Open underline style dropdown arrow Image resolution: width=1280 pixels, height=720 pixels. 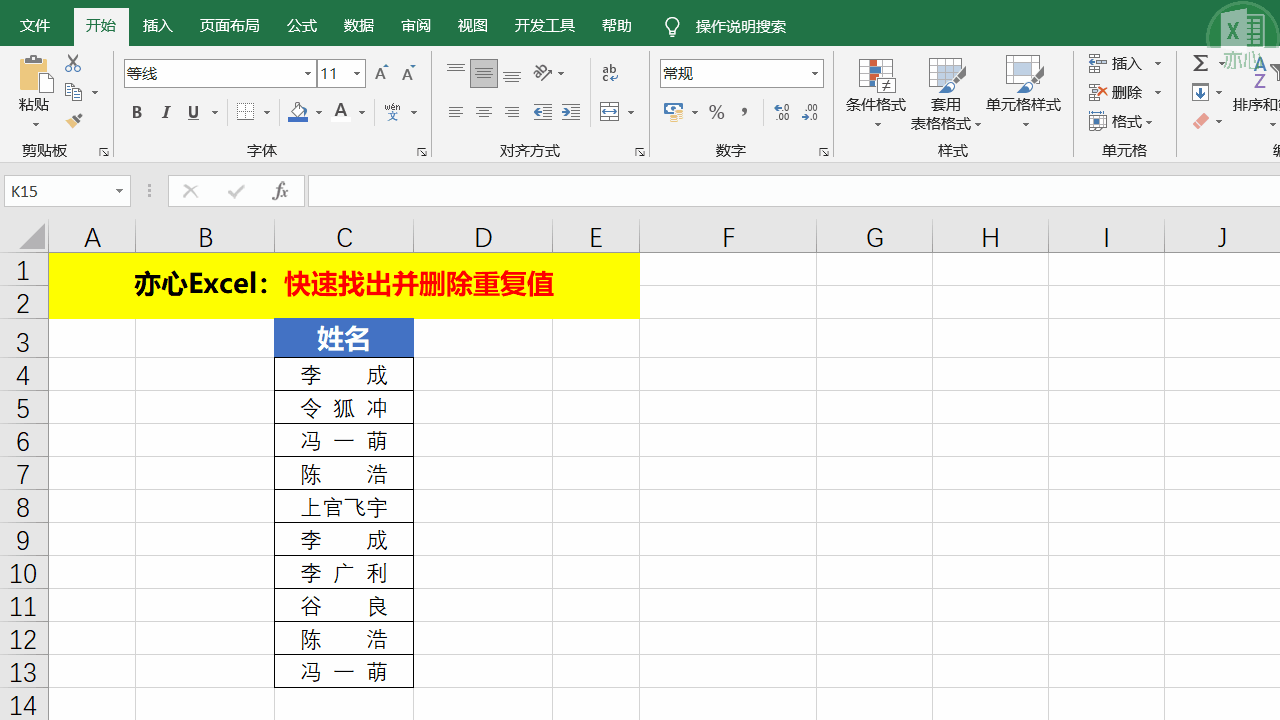(x=215, y=112)
